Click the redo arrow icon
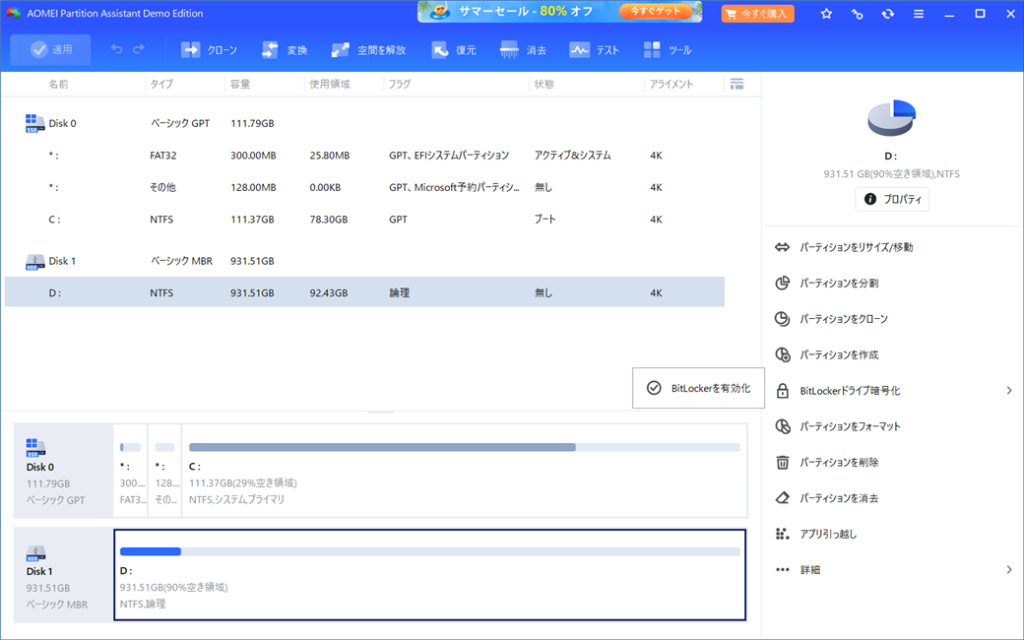This screenshot has height=640, width=1024. [138, 49]
